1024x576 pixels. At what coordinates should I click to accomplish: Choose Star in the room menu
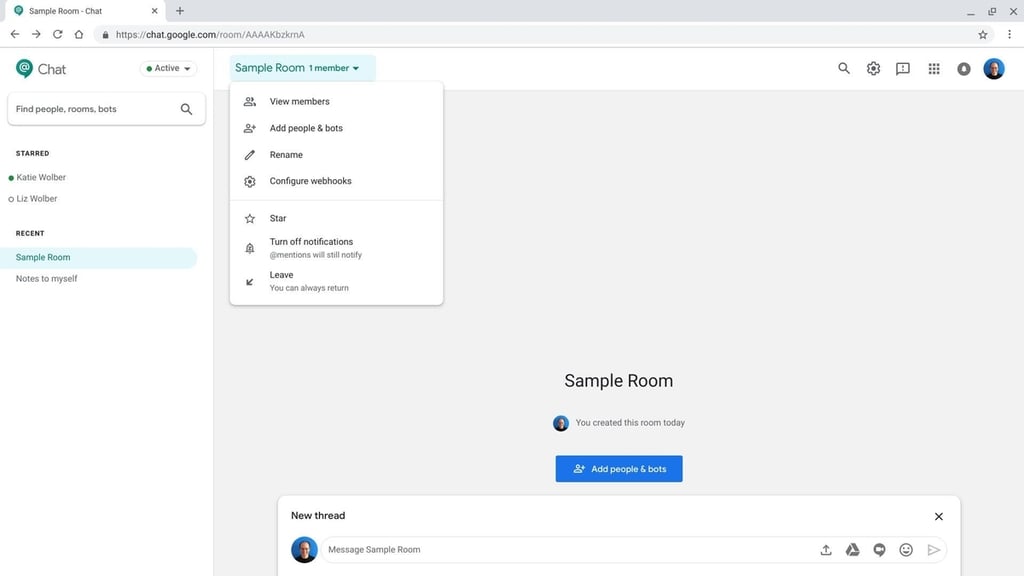click(336, 218)
